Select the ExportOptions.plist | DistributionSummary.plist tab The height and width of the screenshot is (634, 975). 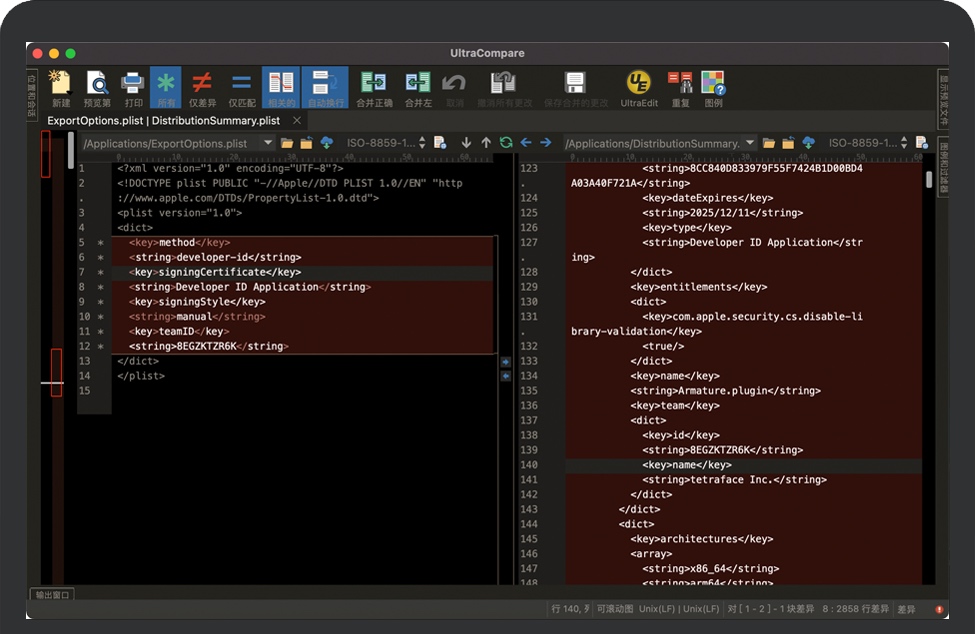pyautogui.click(x=163, y=121)
